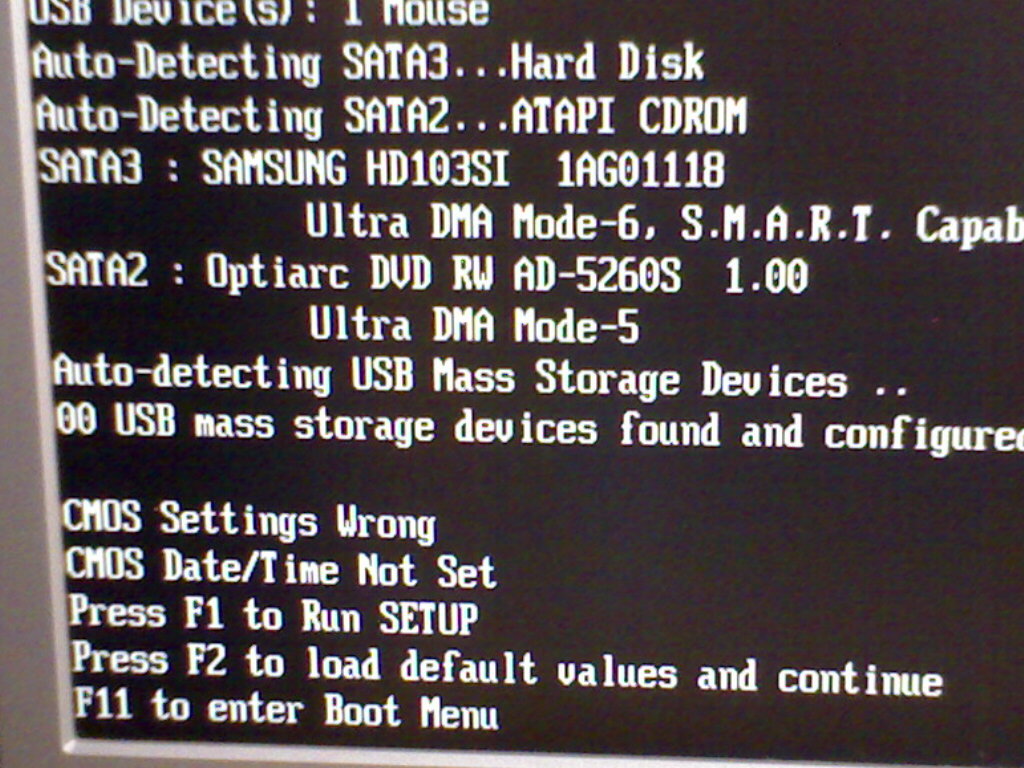Click the 'SAMSUNG HD103SI' drive name
The height and width of the screenshot is (768, 1024).
(x=355, y=168)
